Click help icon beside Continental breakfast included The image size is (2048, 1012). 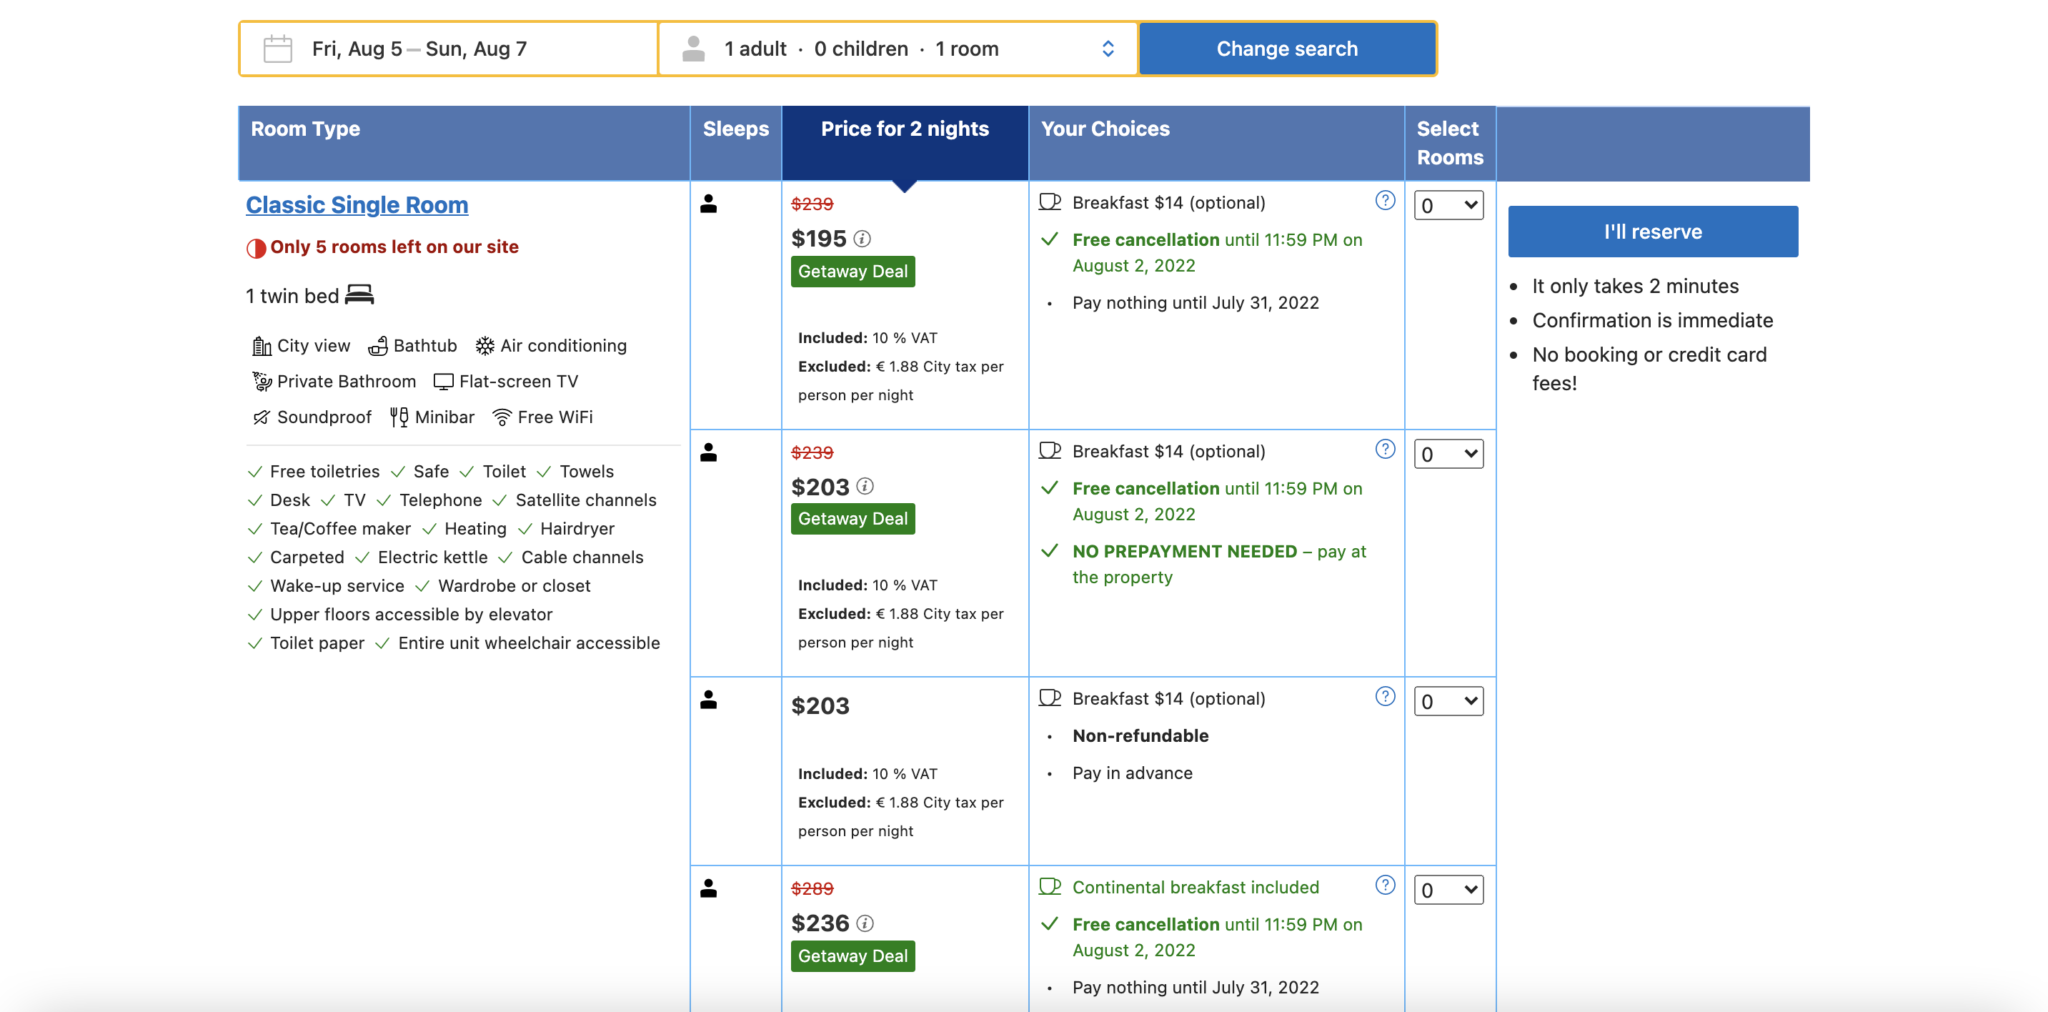pos(1385,885)
